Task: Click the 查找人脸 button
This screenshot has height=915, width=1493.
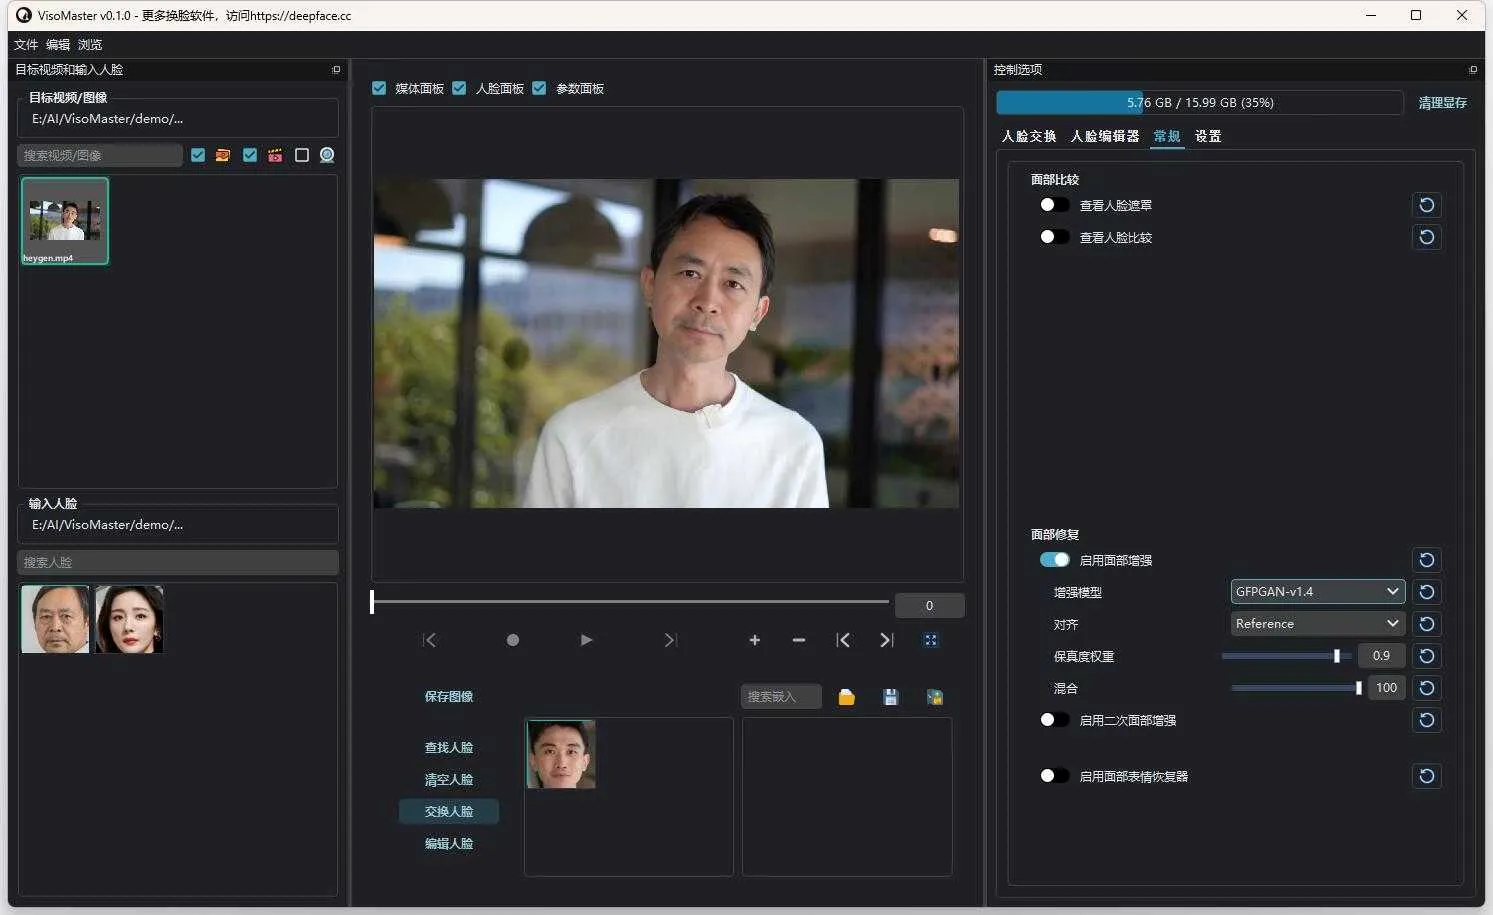Action: [449, 748]
